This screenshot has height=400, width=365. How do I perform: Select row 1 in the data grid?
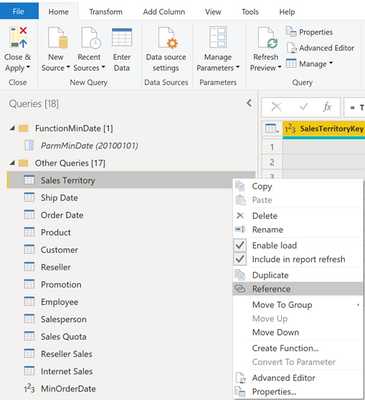click(272, 147)
